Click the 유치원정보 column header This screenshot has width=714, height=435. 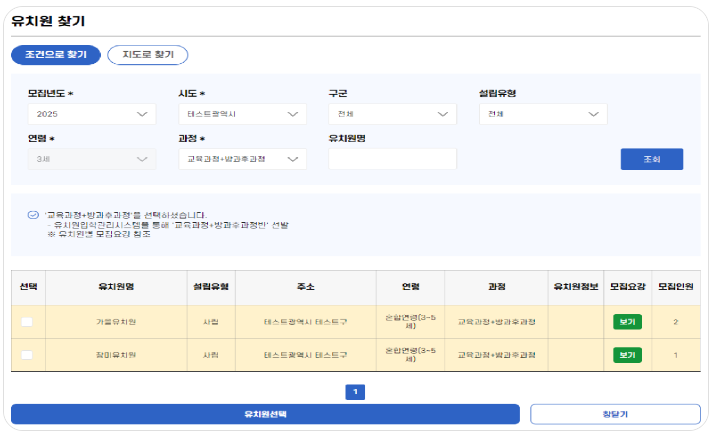(576, 287)
